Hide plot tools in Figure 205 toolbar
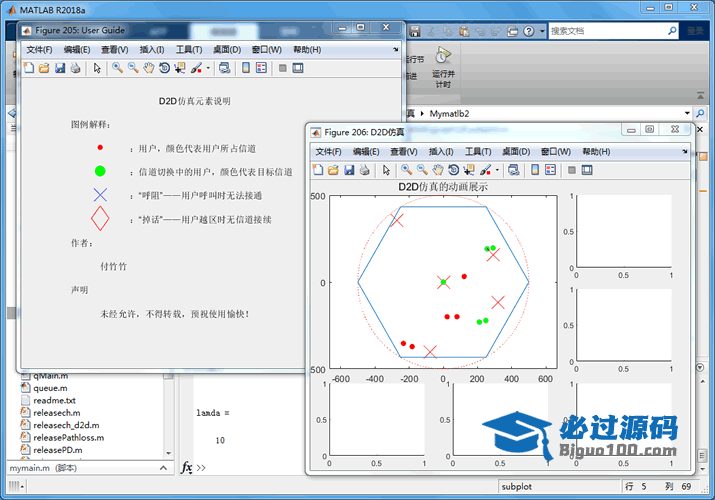Screen dimensions: 715x500 [x=283, y=68]
